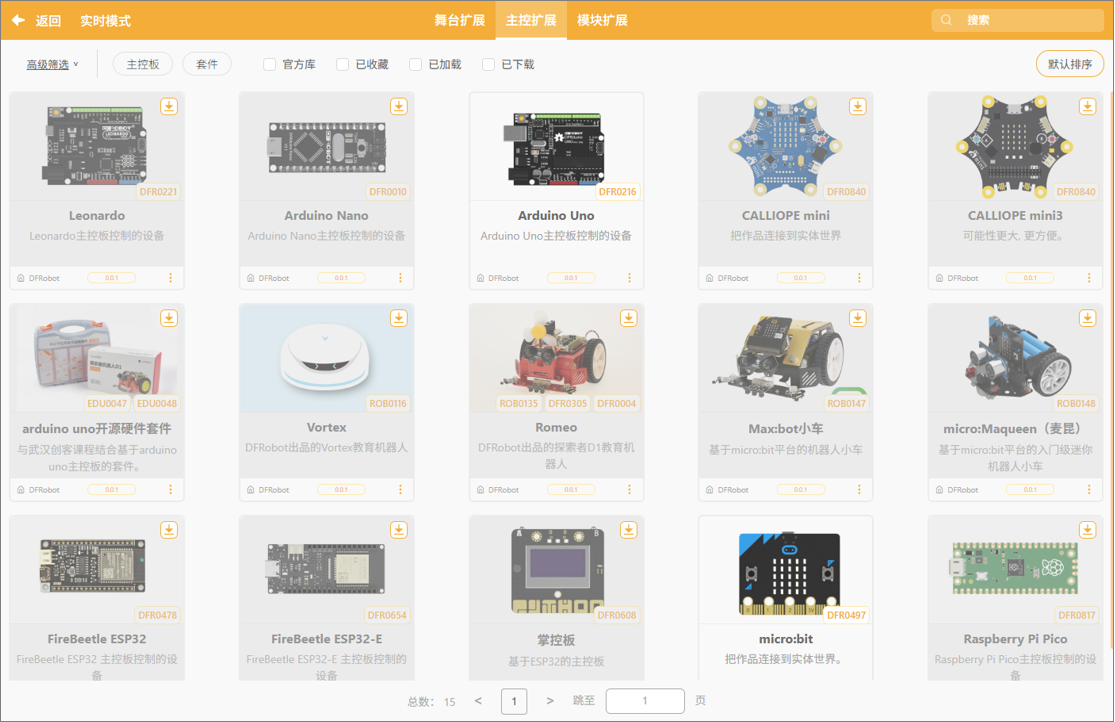
Task: Click the download icon on Leonardo card
Action: [x=169, y=106]
